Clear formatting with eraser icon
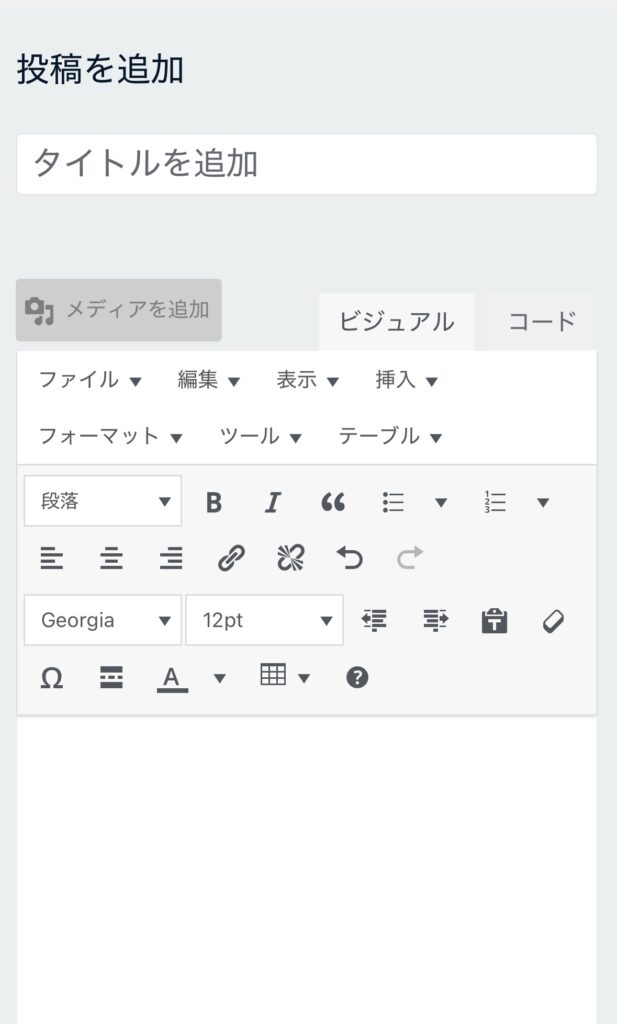The width and height of the screenshot is (617, 1024). click(553, 621)
